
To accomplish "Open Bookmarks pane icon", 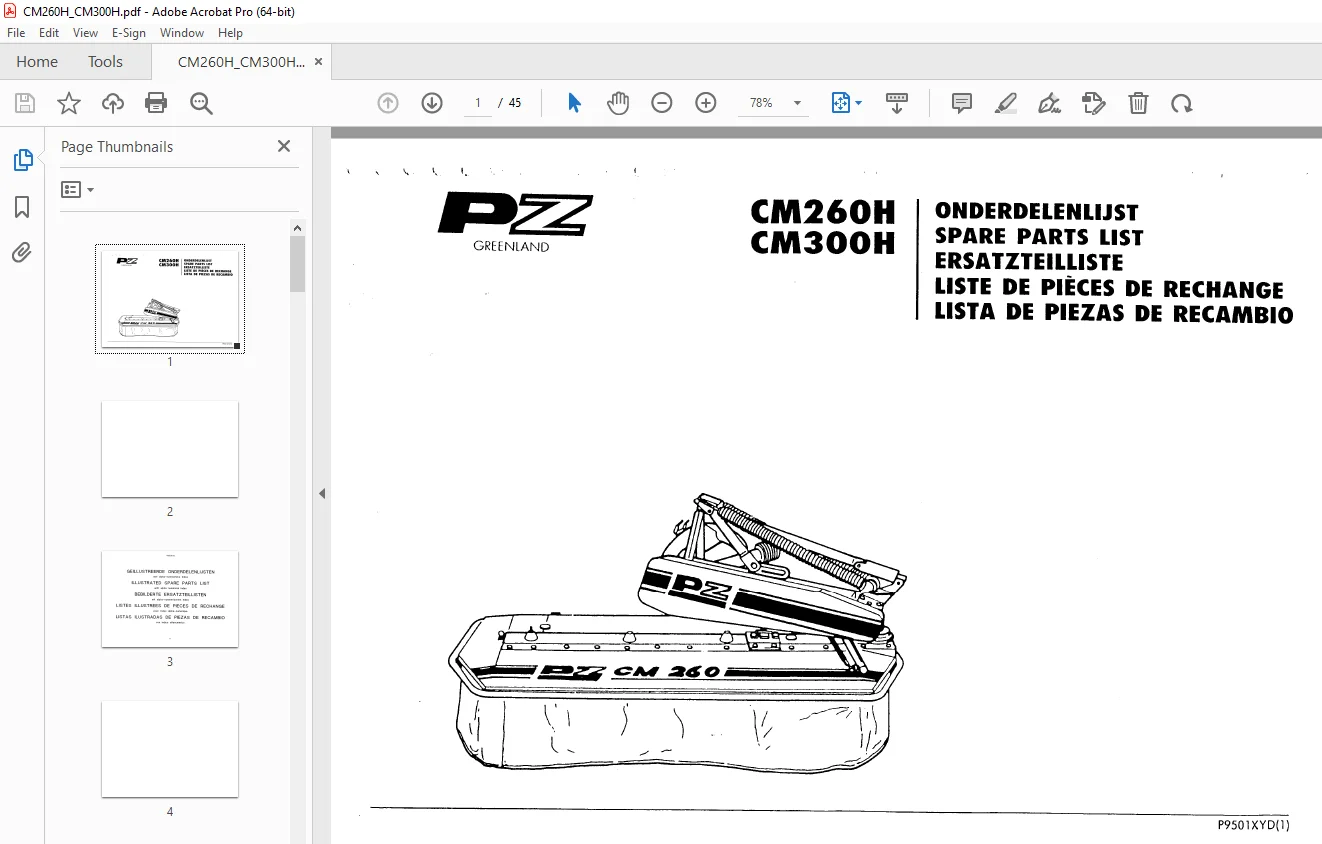I will point(22,207).
